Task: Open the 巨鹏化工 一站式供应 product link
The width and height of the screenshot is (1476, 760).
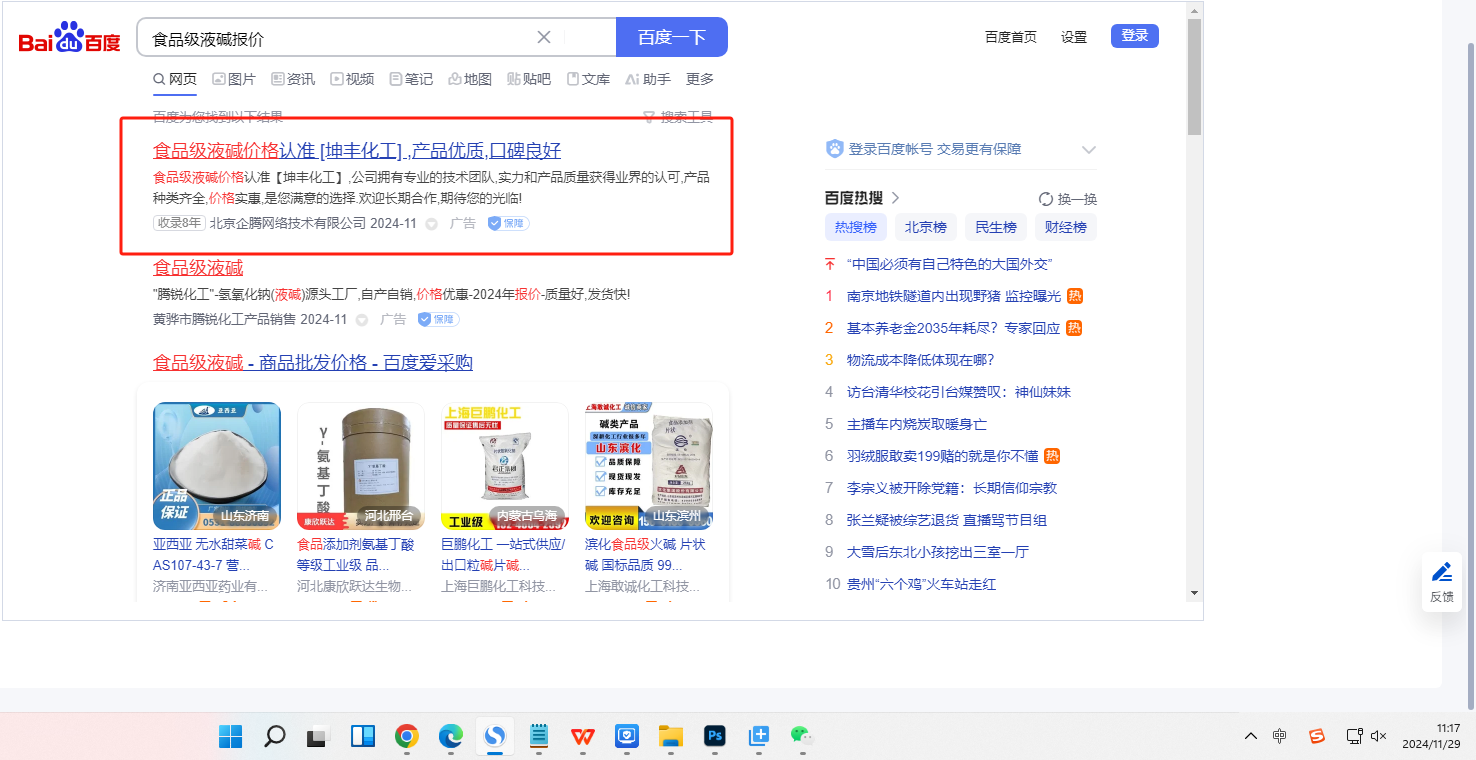Action: 503,554
